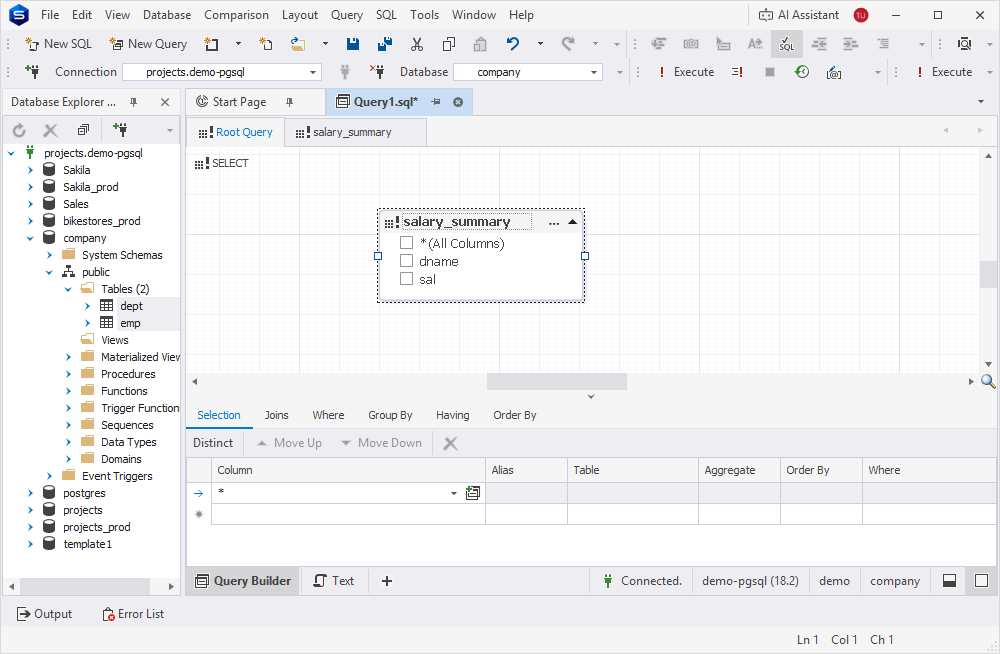Click the New Query toolbar button
Viewport: 1000px width, 654px height.
click(x=148, y=44)
